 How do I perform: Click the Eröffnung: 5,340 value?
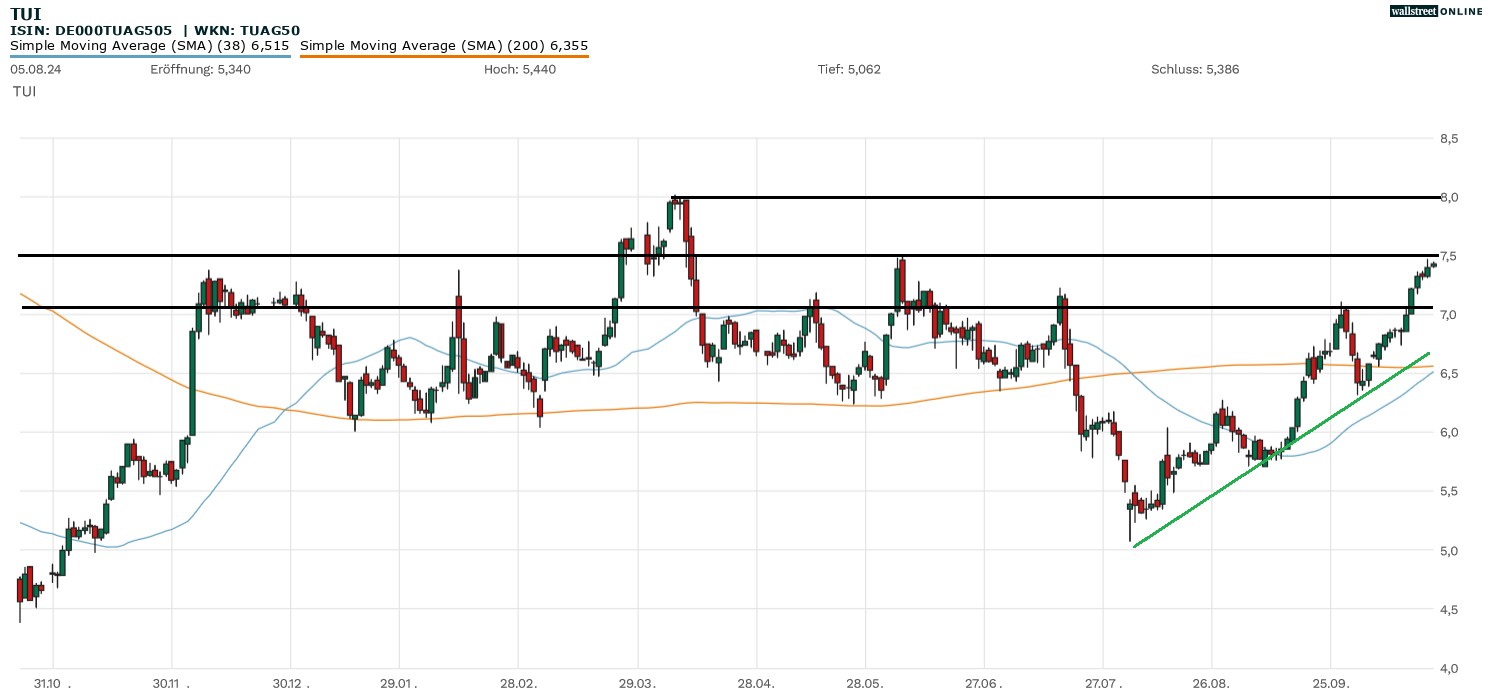(x=200, y=69)
